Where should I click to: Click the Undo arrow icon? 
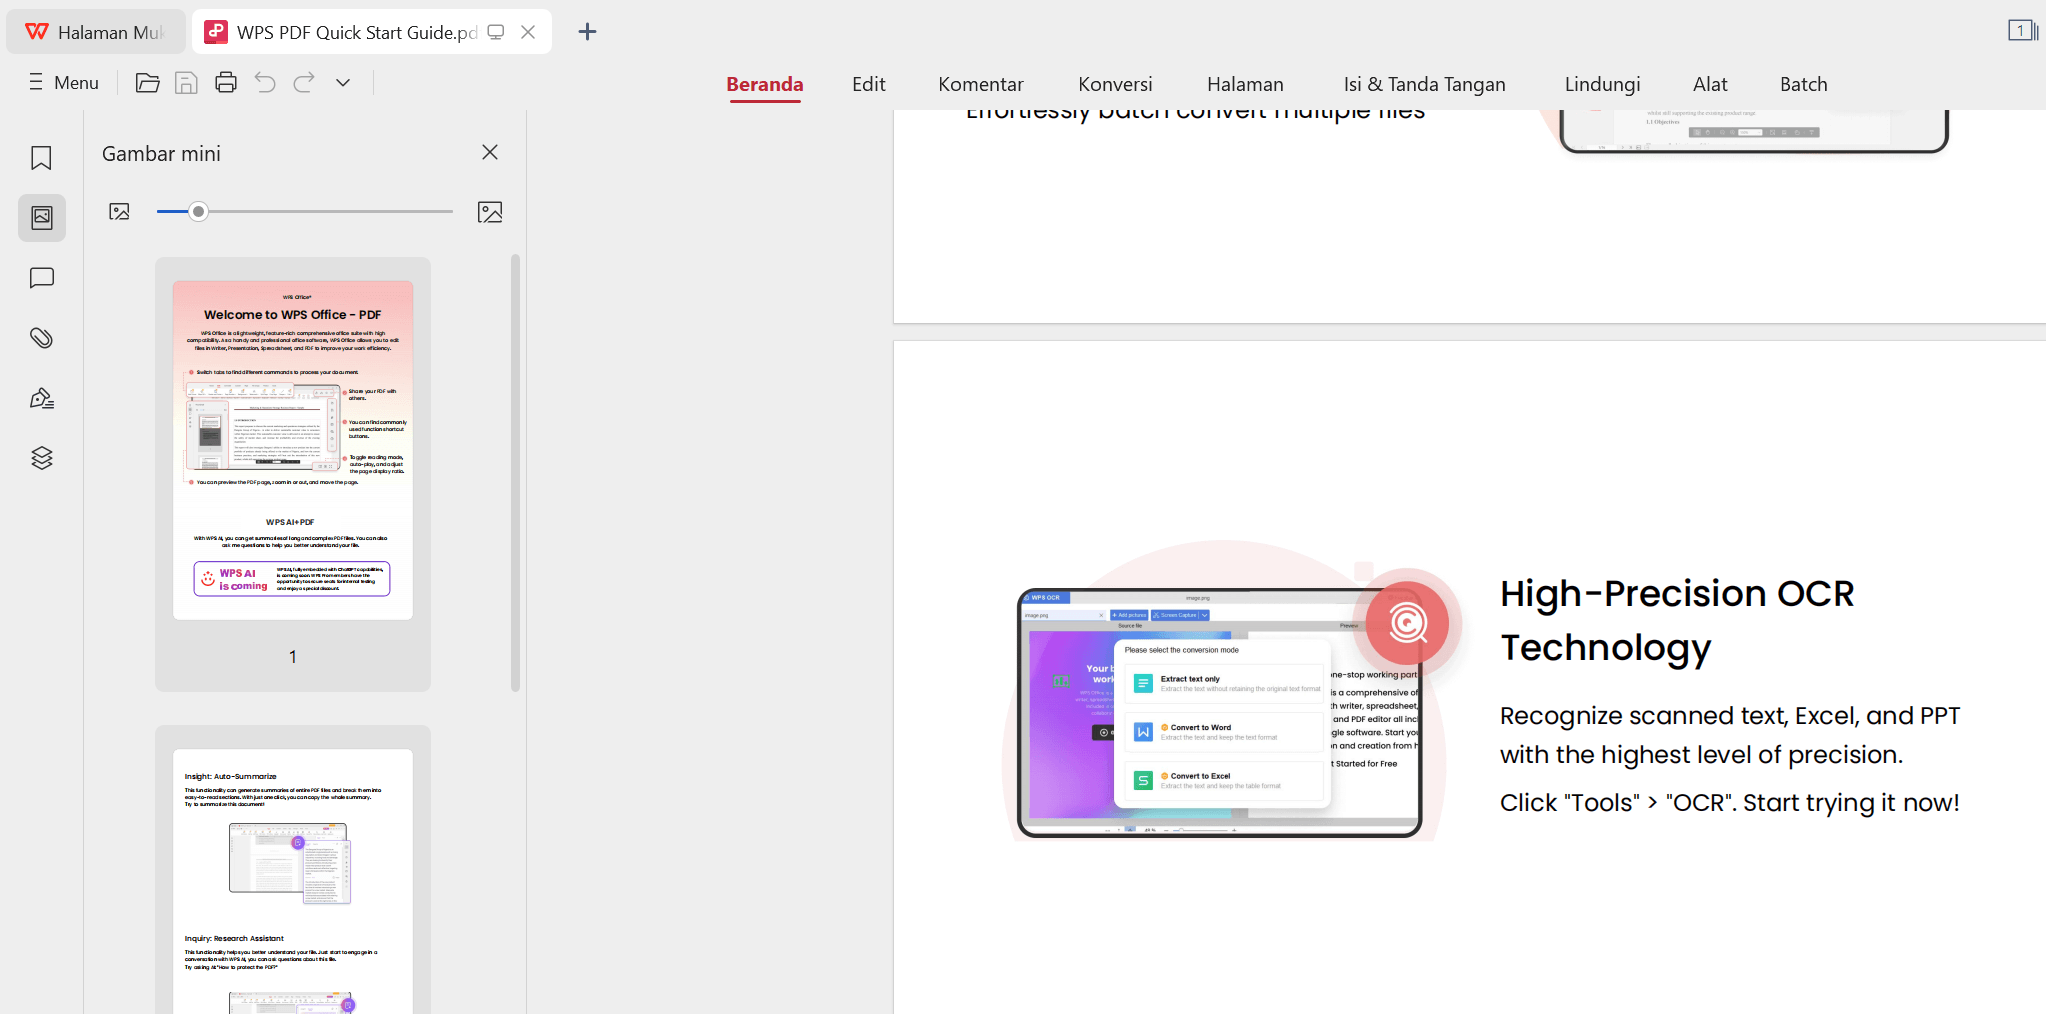coord(265,83)
